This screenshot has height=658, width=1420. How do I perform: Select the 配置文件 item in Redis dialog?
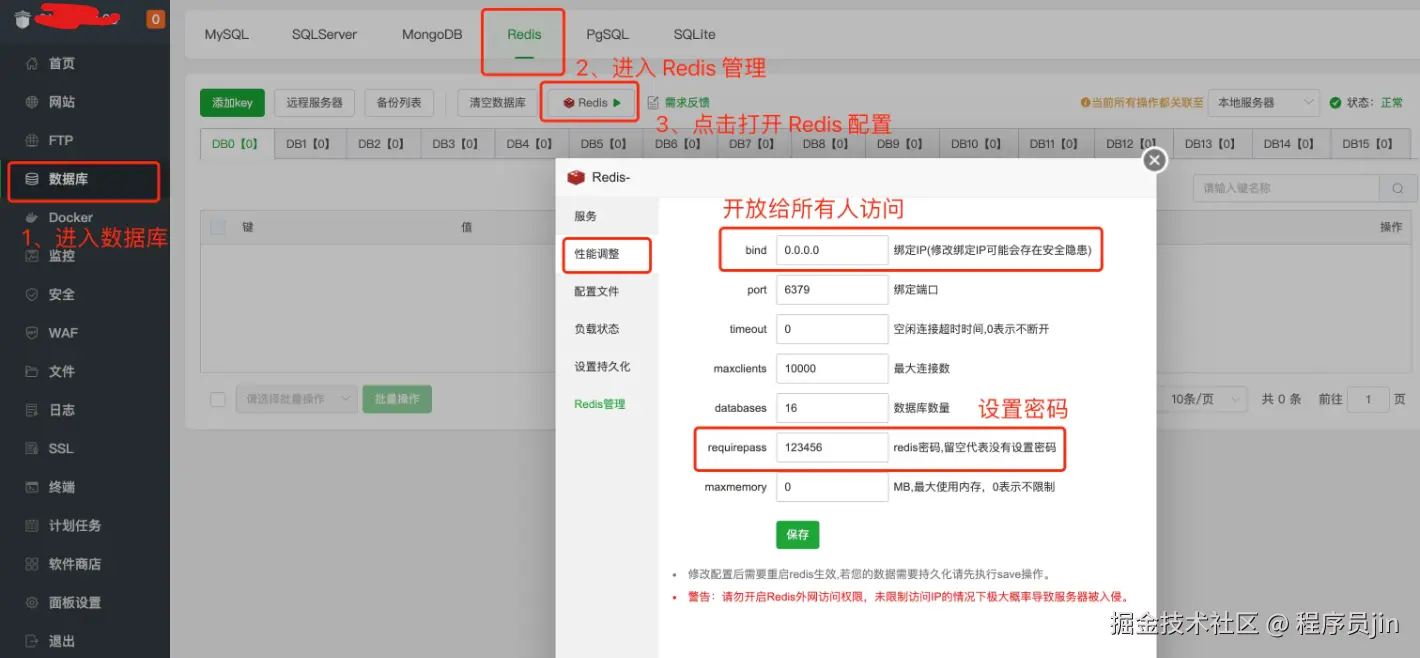(596, 291)
